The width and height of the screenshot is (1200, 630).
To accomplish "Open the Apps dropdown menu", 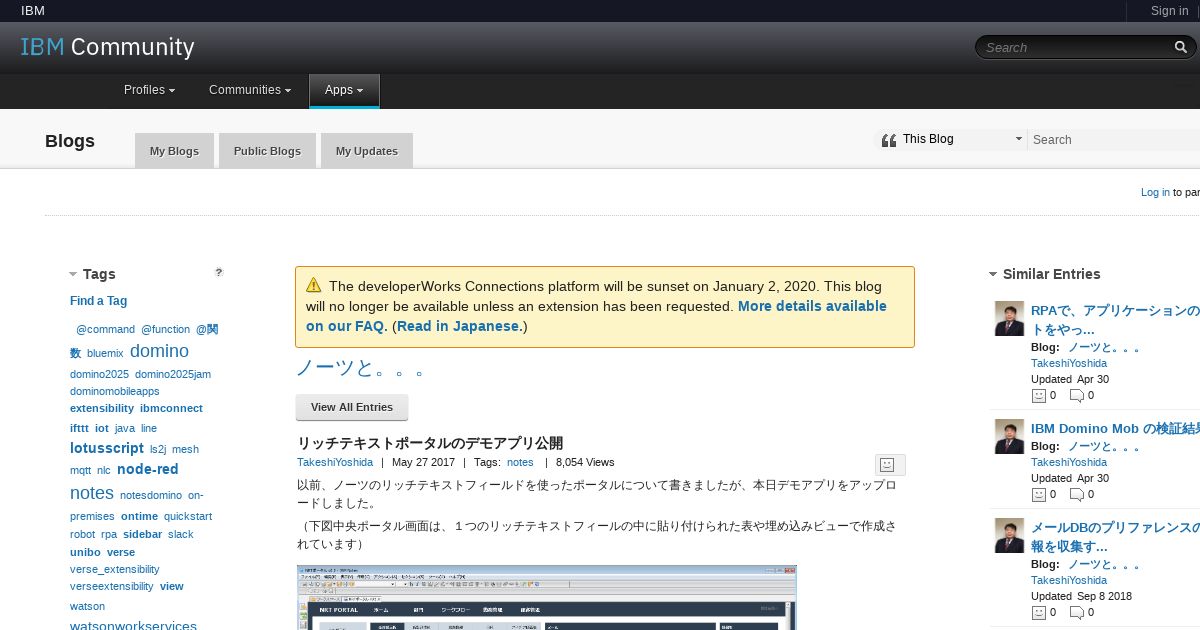I will click(344, 90).
